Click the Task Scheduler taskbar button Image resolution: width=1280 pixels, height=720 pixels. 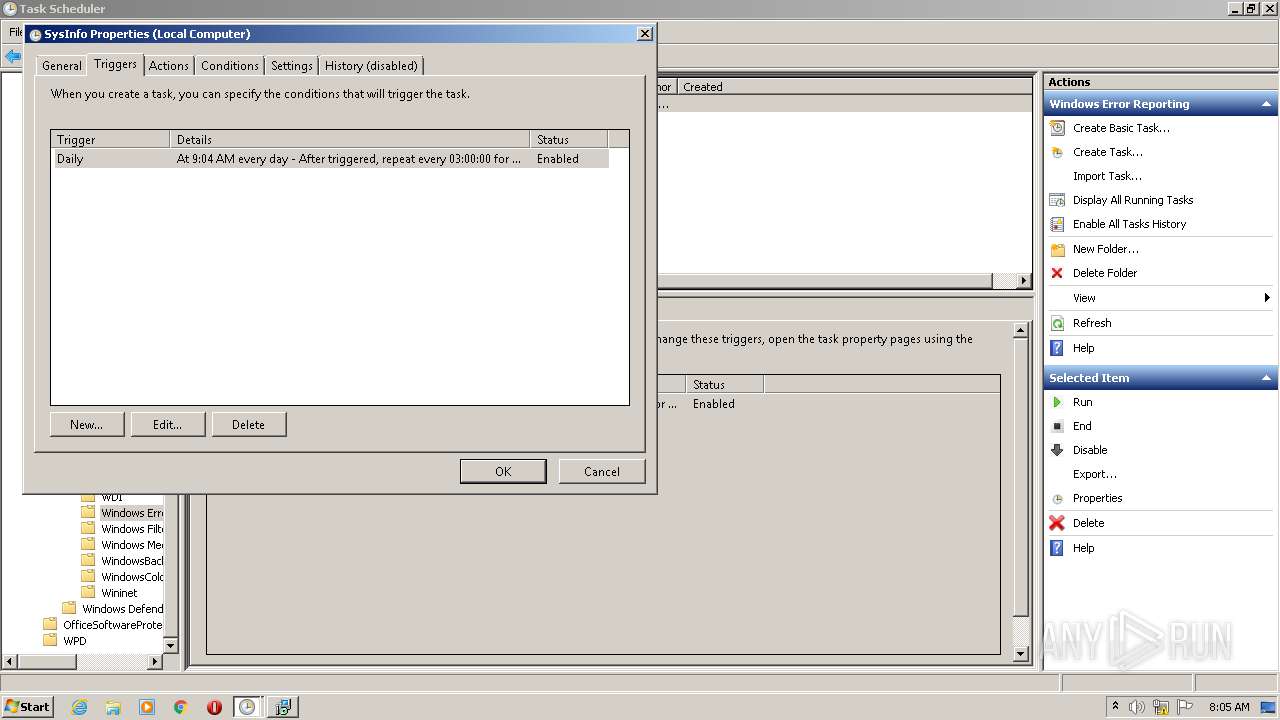pos(247,707)
